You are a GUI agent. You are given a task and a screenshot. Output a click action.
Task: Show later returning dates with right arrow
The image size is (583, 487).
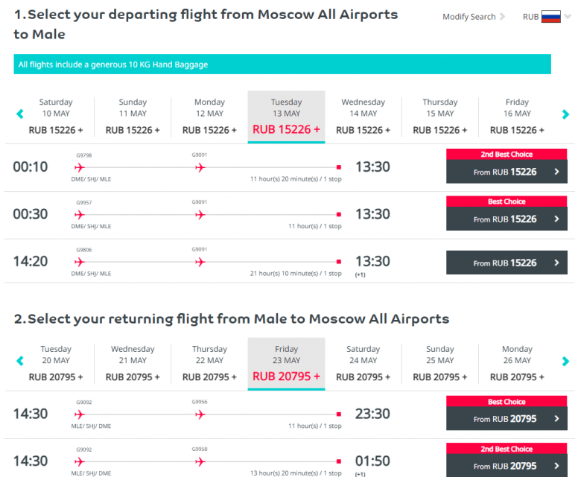pyautogui.click(x=565, y=361)
